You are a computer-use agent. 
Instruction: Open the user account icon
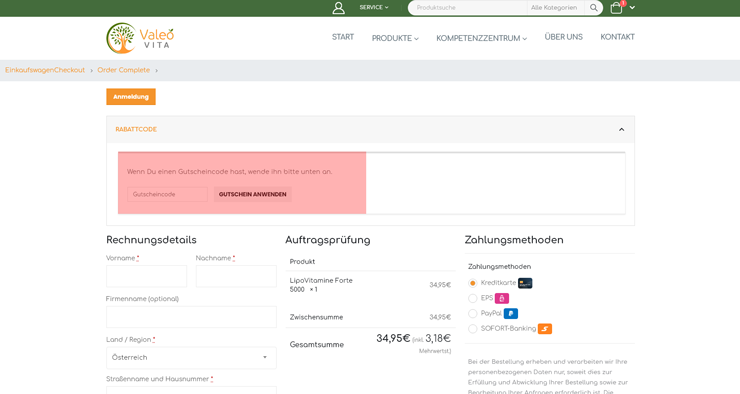tap(338, 8)
